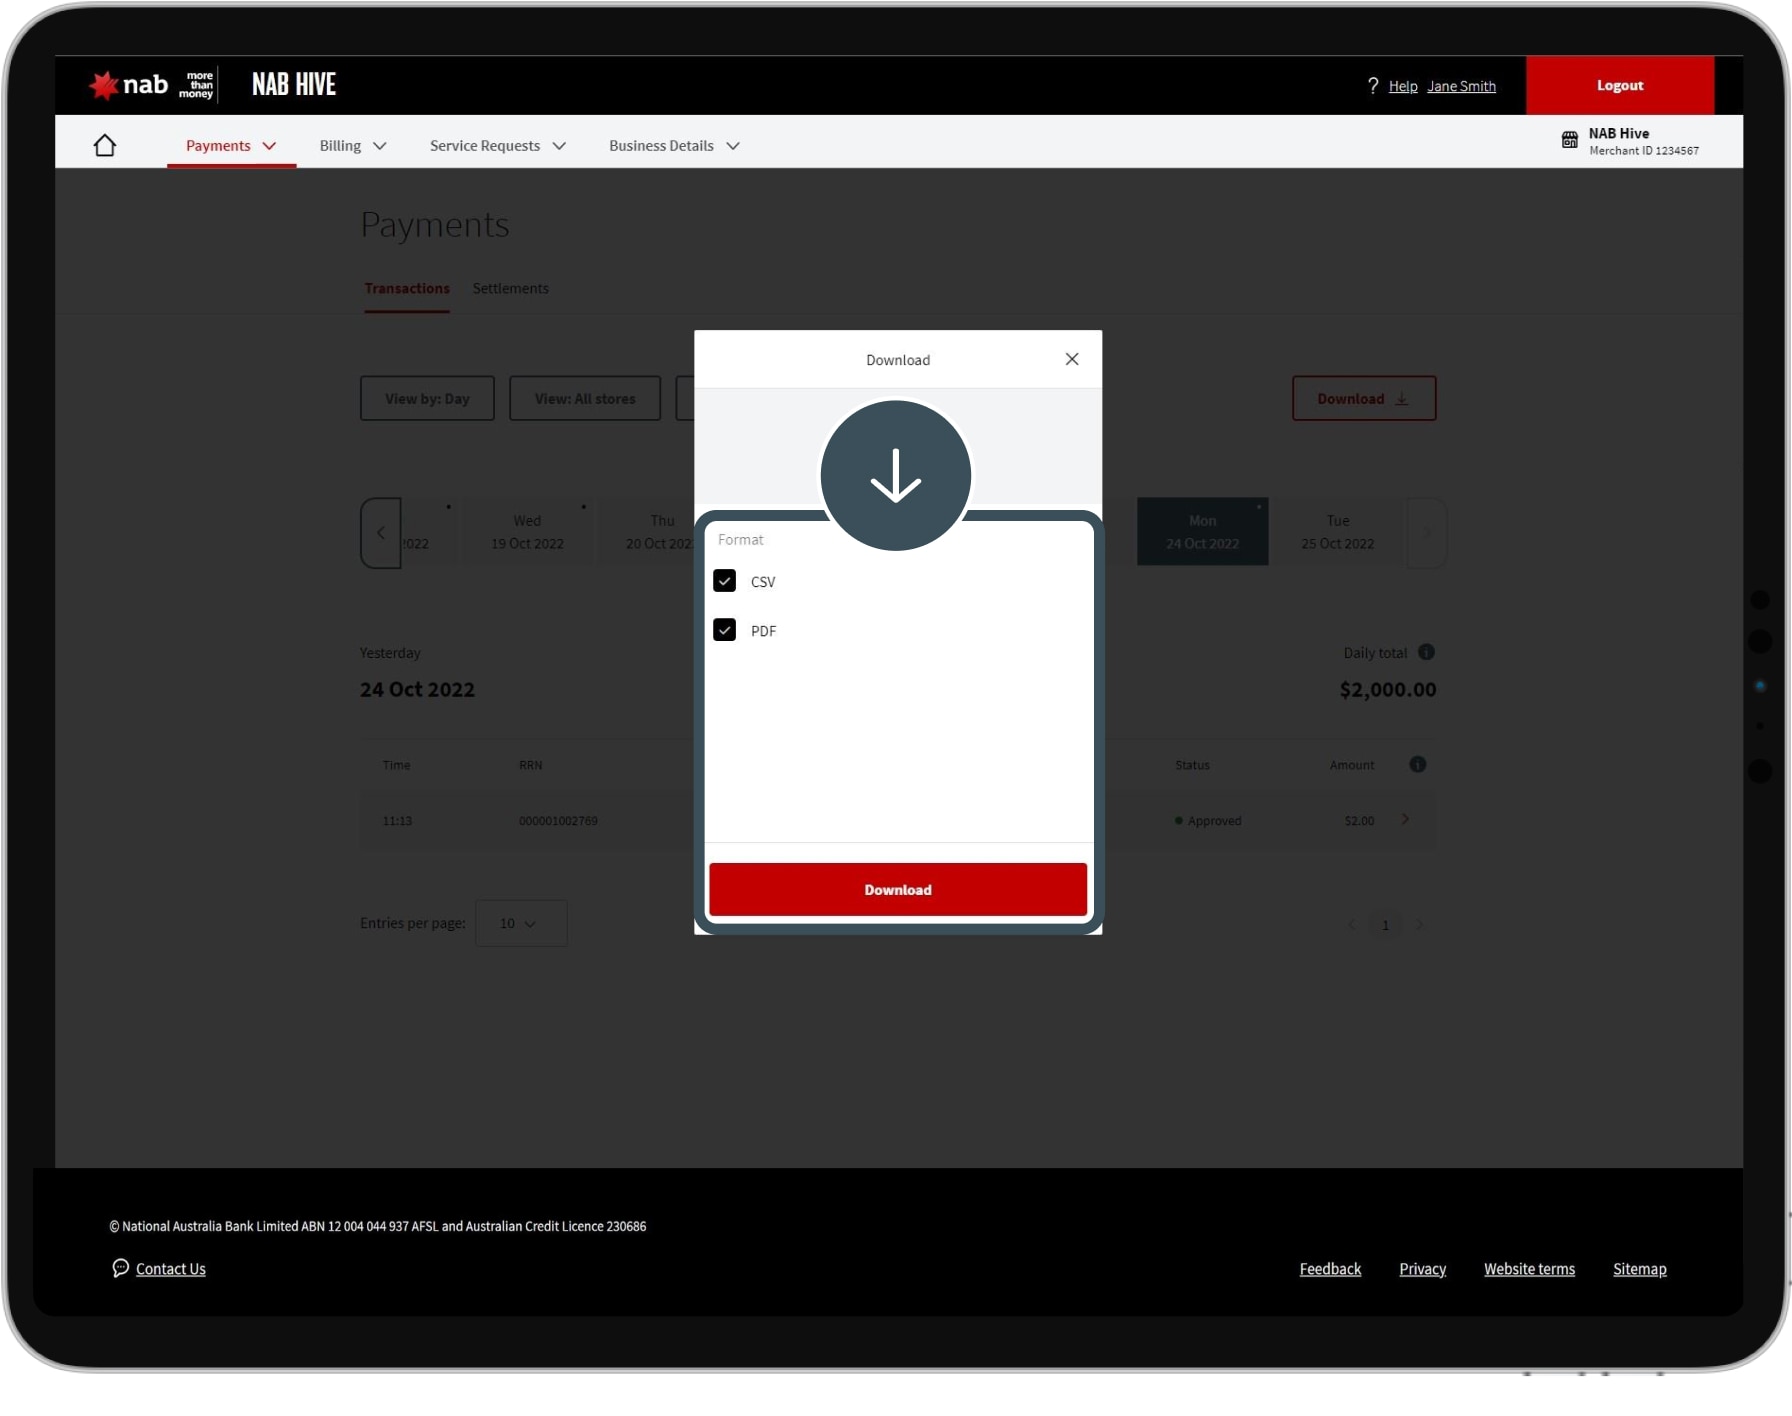Uncheck the CSV format checkbox

[725, 581]
